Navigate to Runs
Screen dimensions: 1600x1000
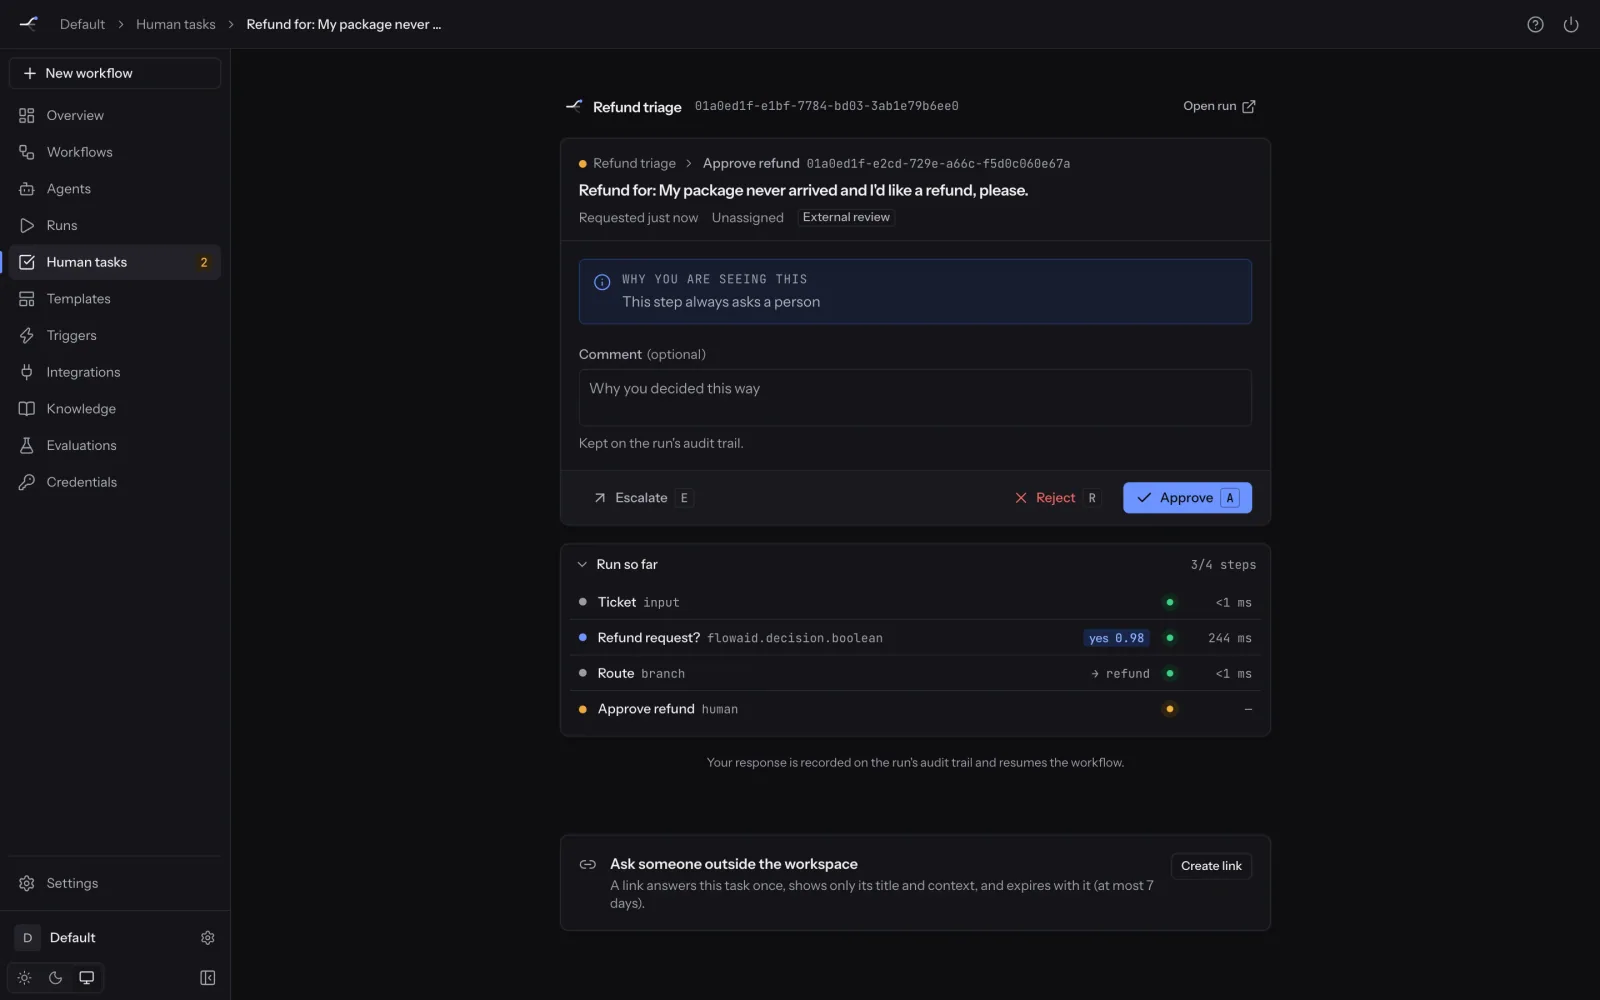pos(115,226)
